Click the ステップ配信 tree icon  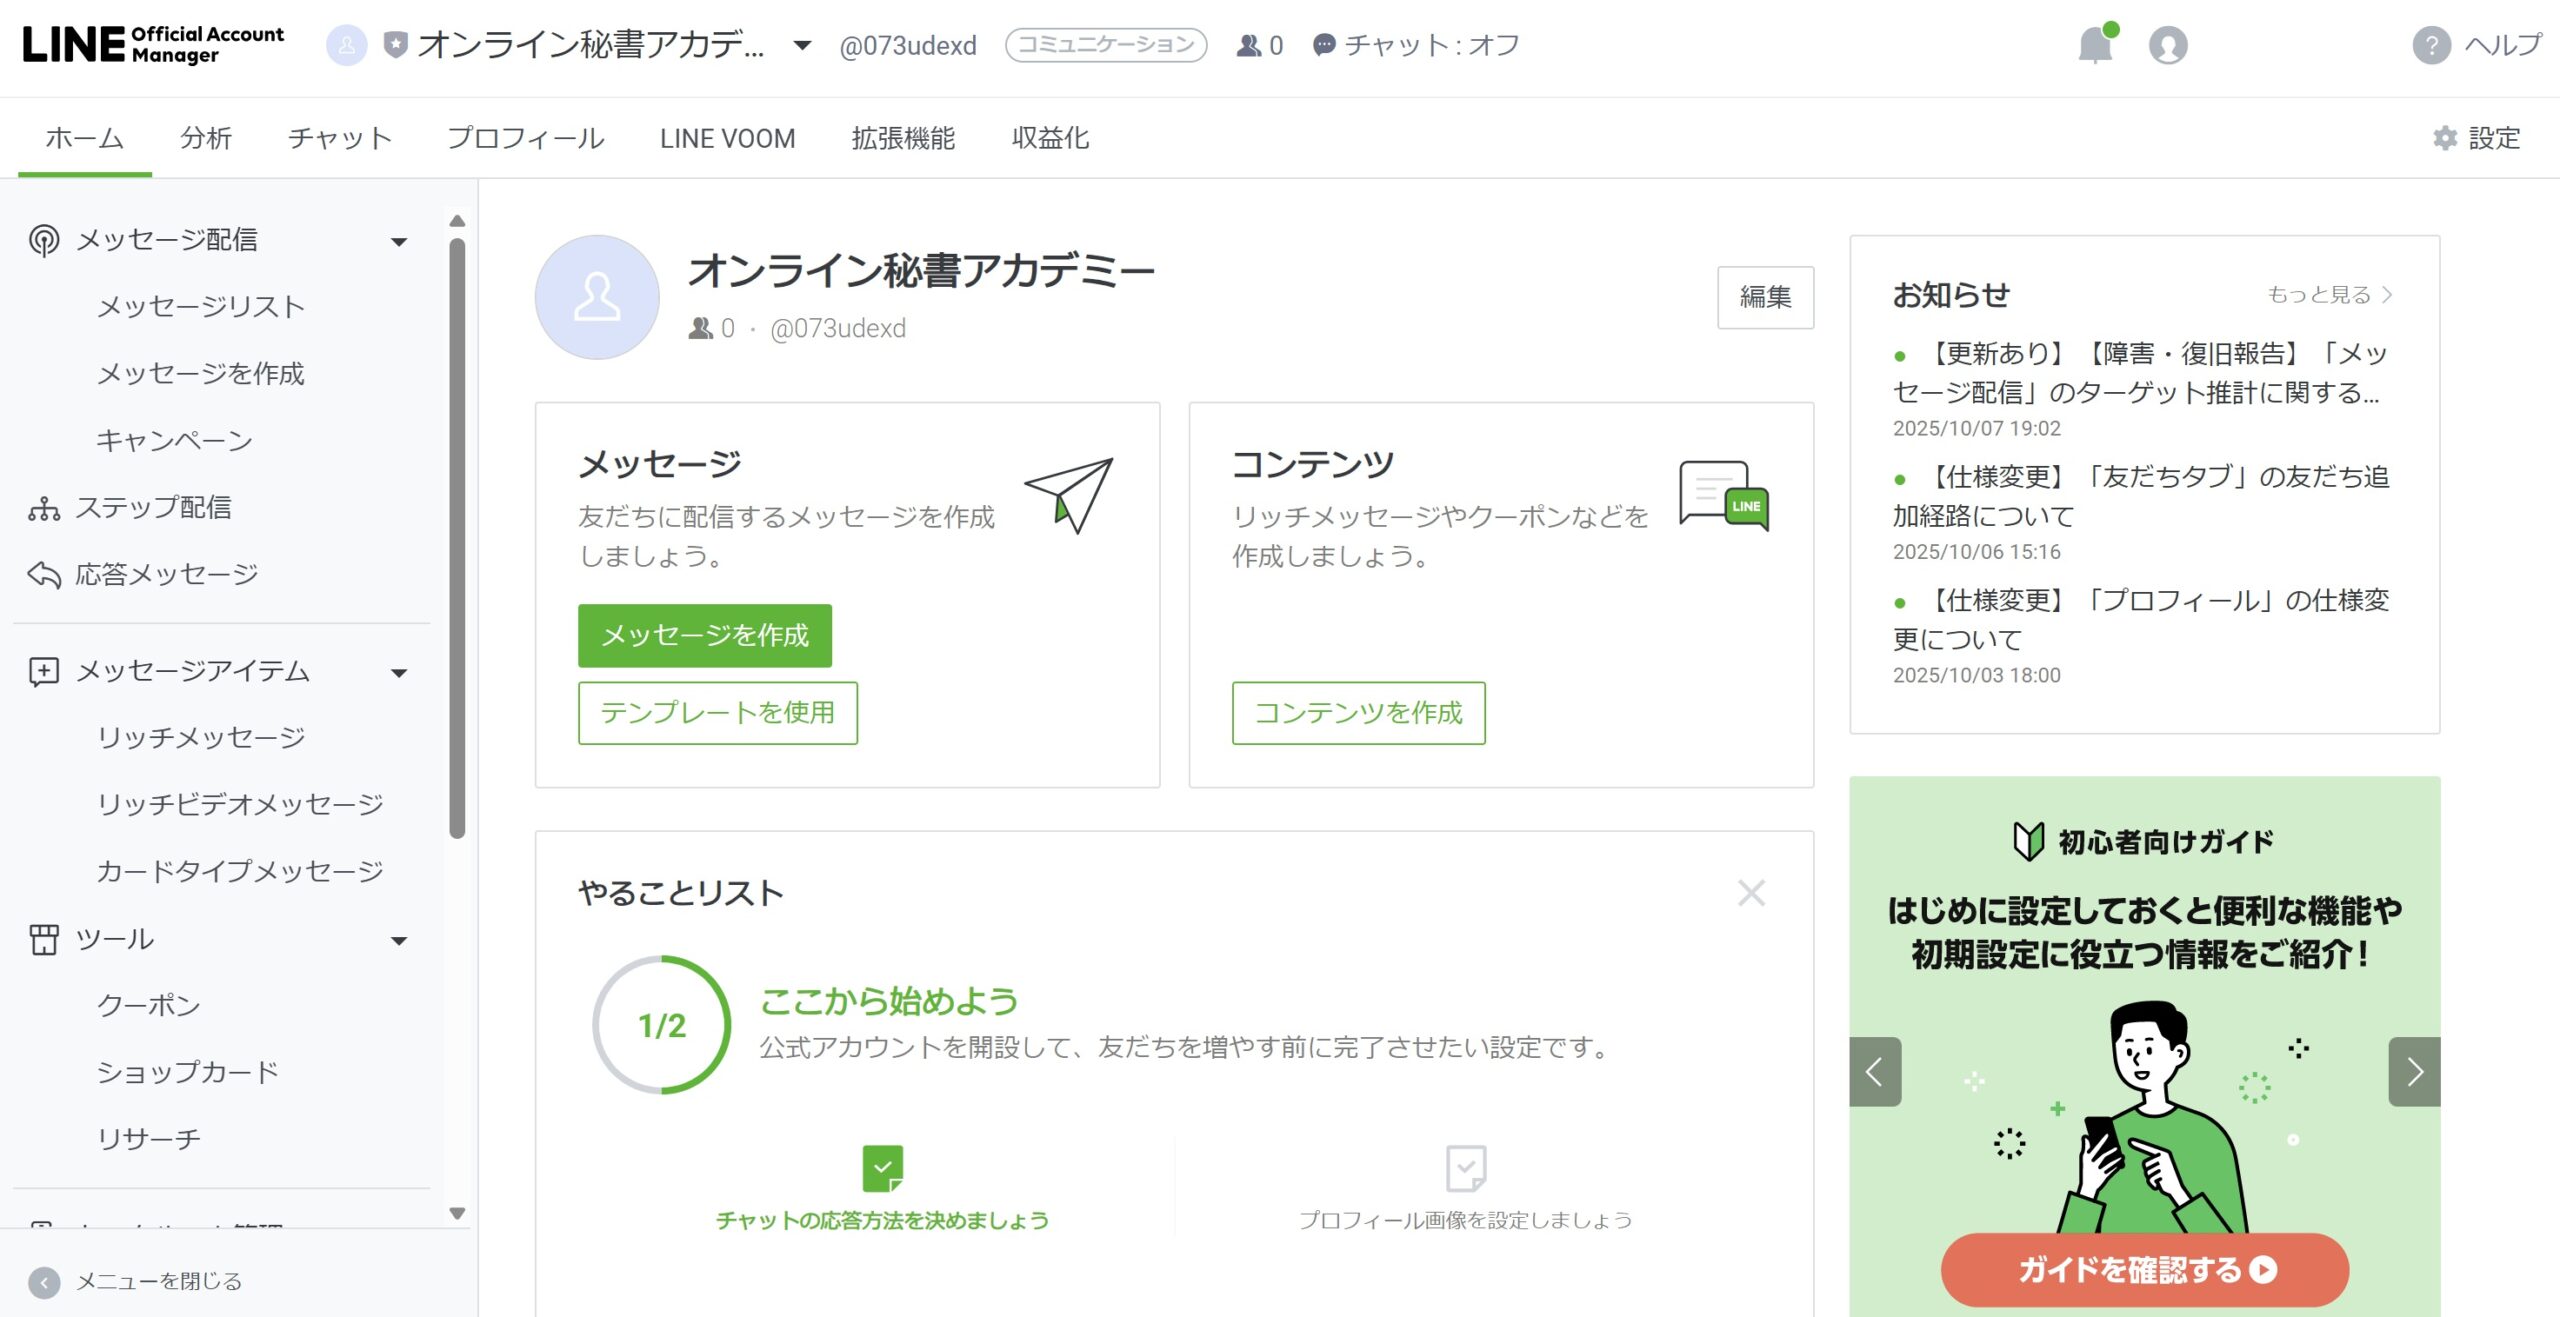tap(44, 508)
